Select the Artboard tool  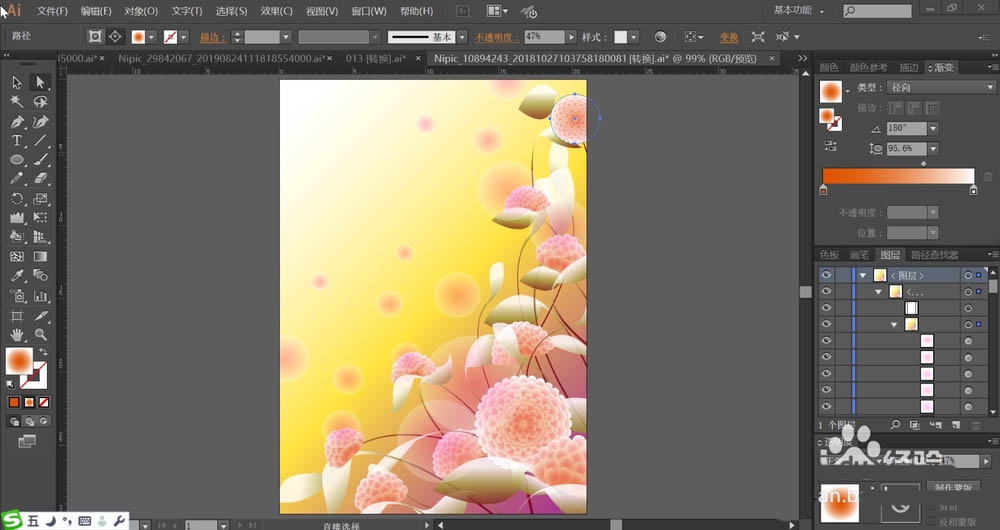coord(17,316)
